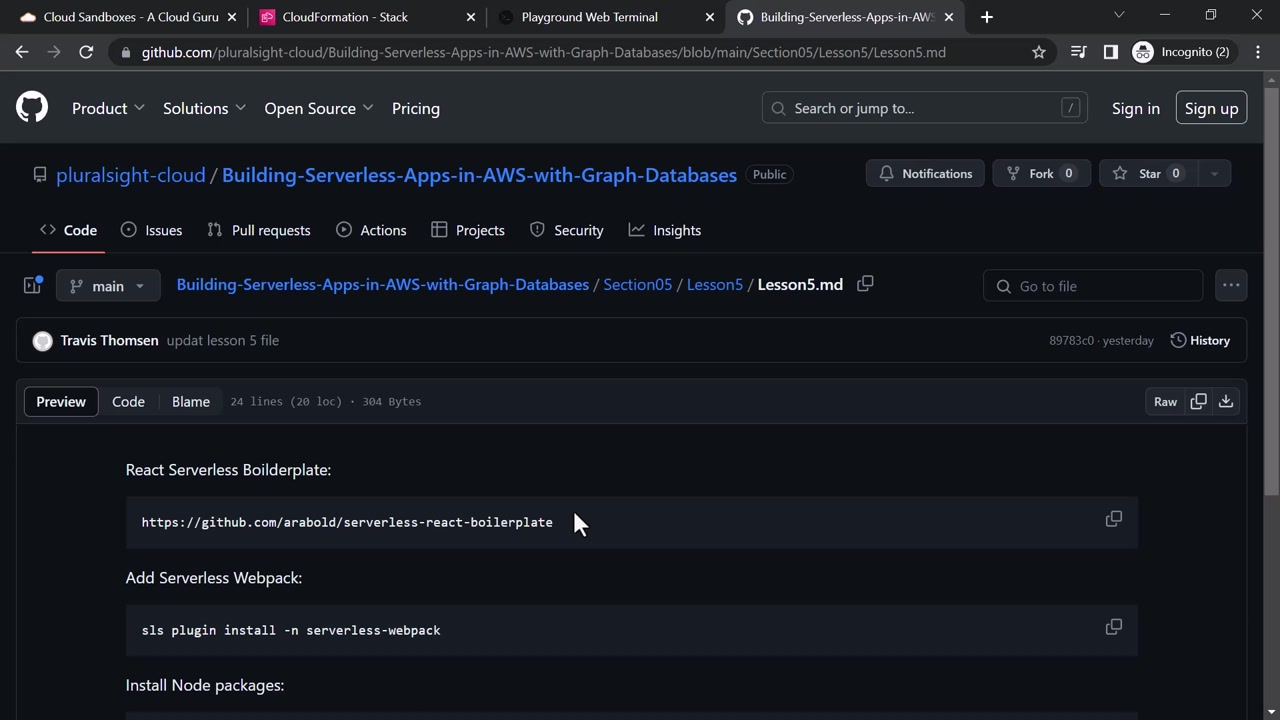Switch to Preview view of file

(61, 401)
